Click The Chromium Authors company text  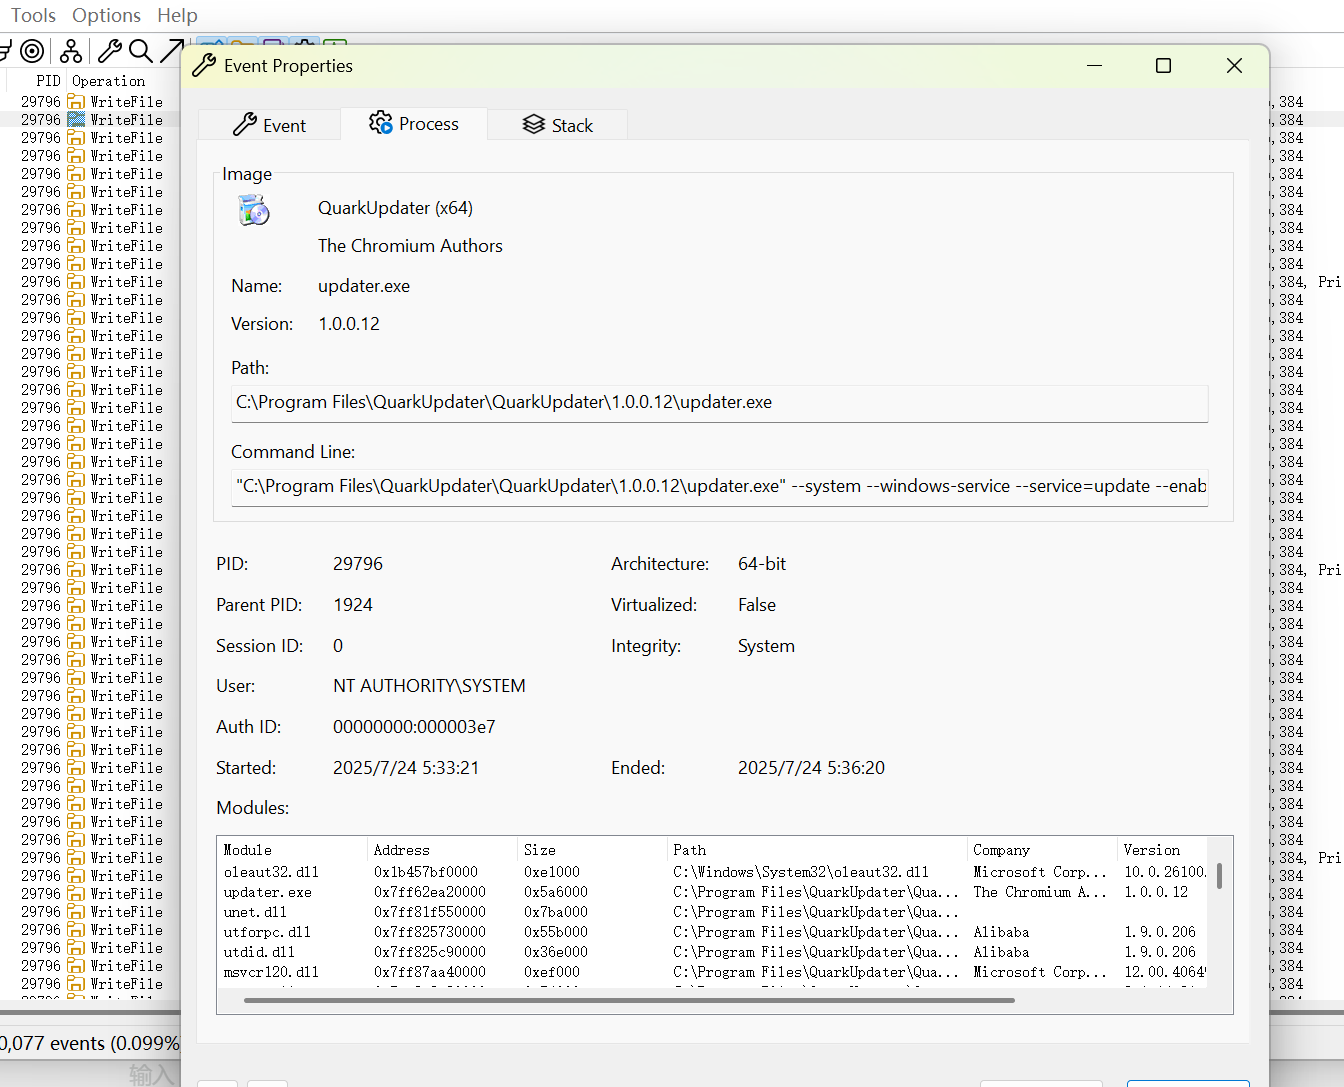point(410,246)
